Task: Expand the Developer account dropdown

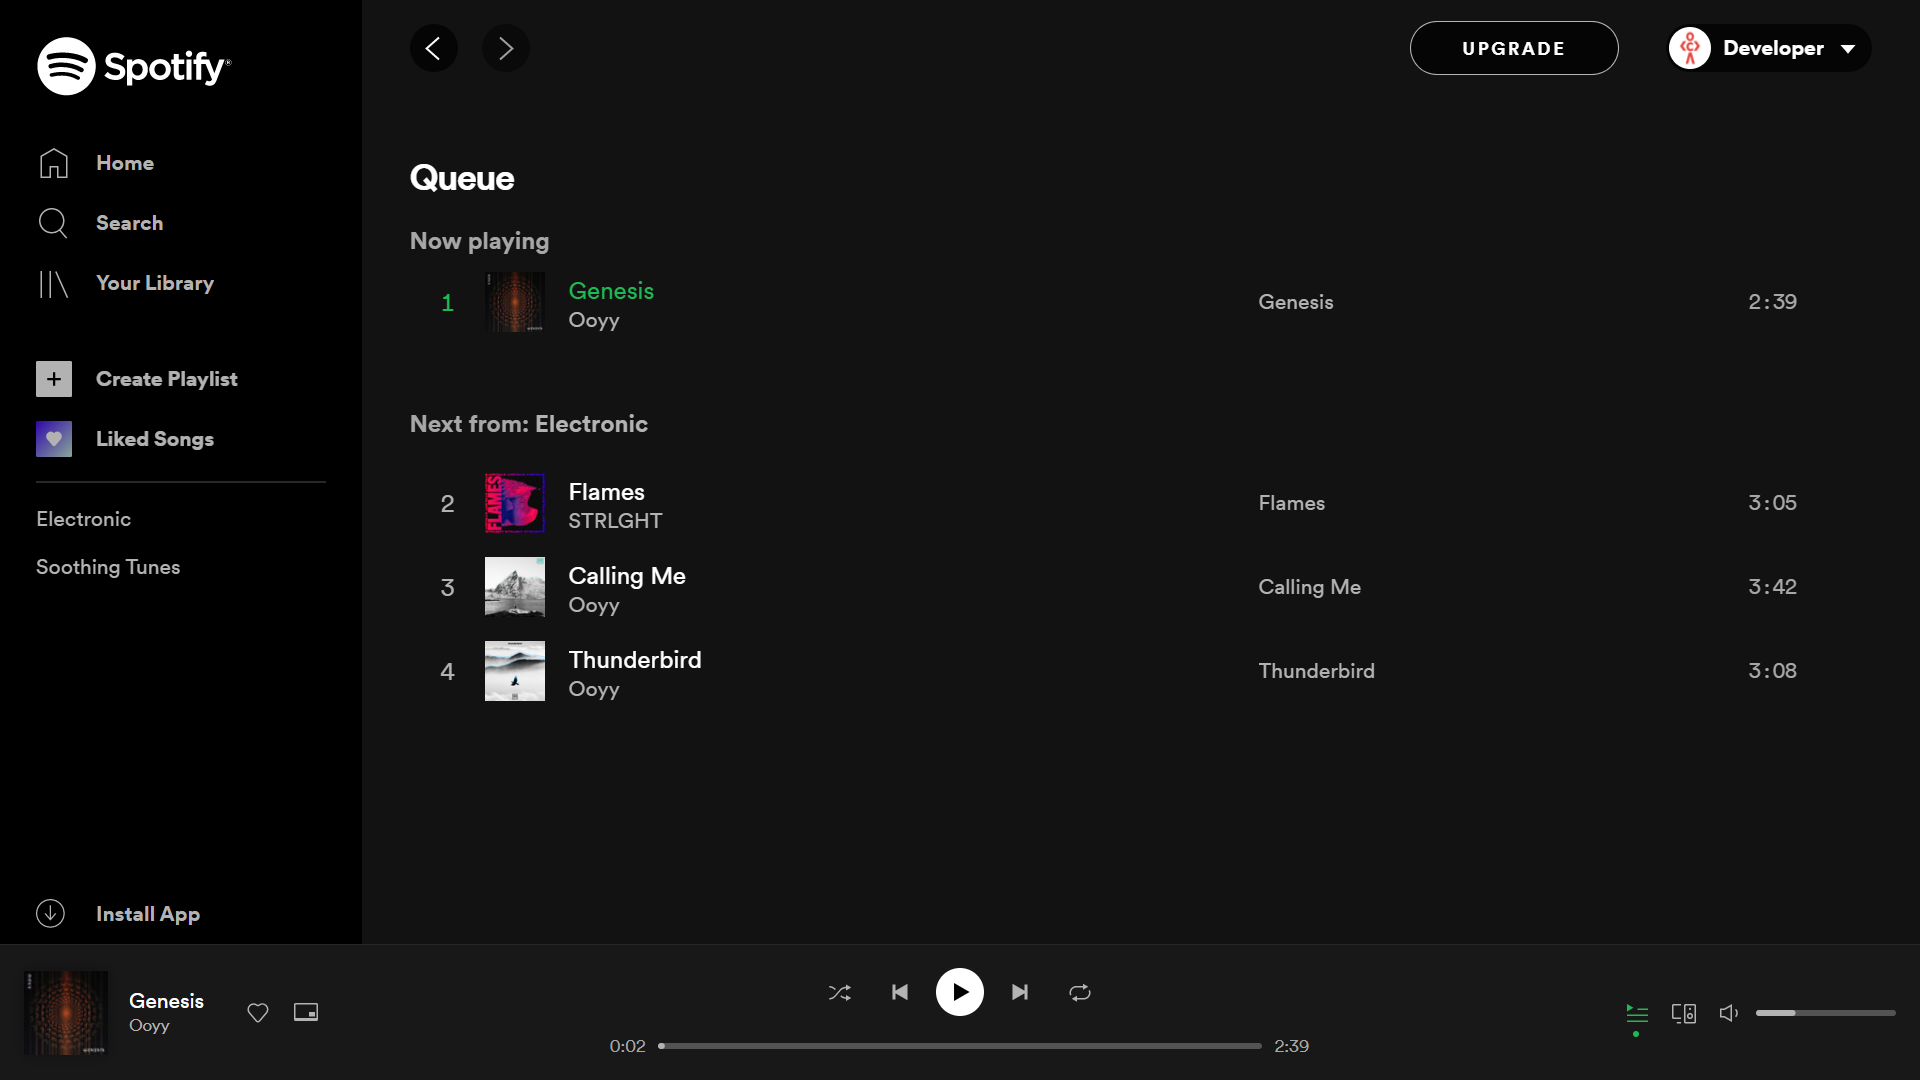Action: pos(1770,48)
